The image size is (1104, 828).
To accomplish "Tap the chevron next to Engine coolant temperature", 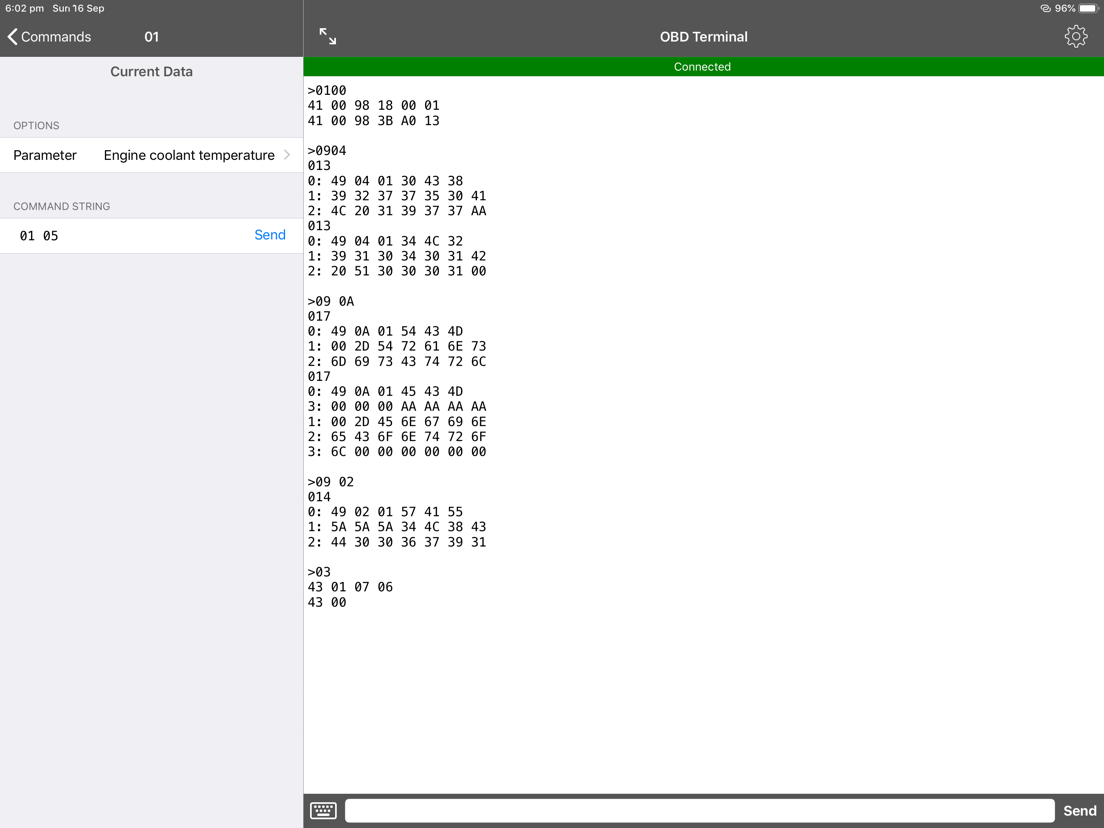I will pos(287,155).
